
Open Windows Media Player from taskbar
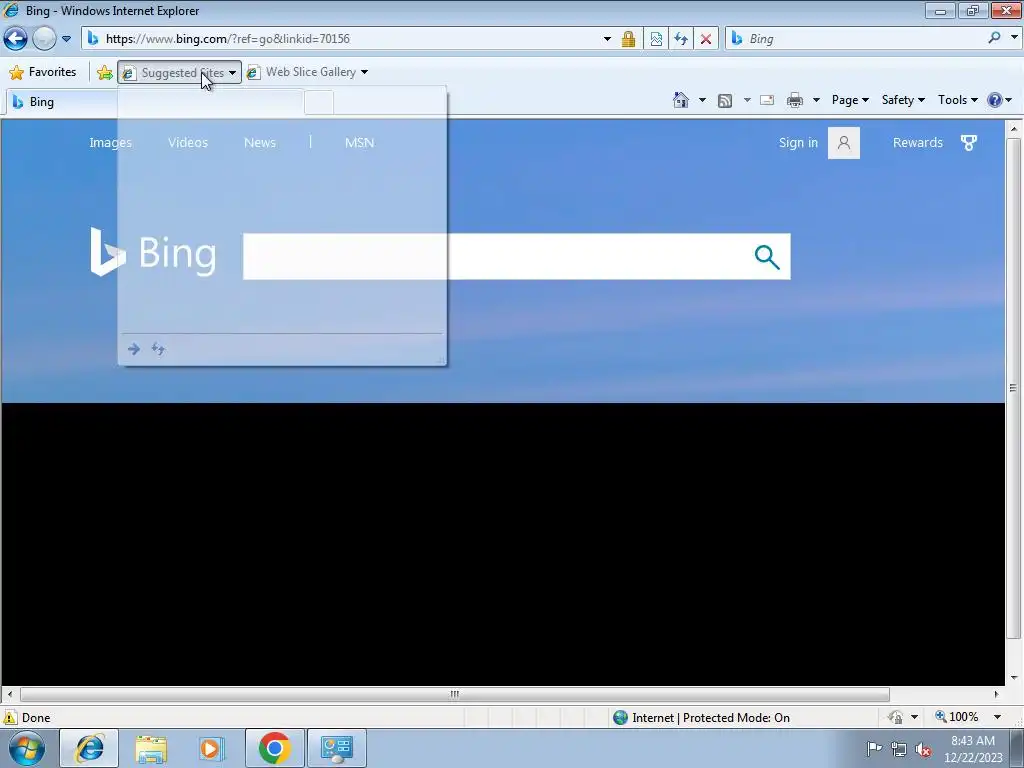[210, 748]
